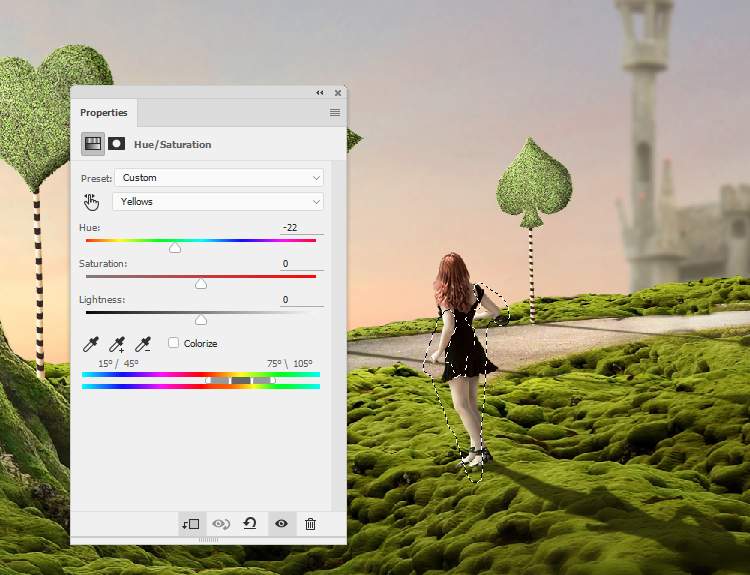Image resolution: width=750 pixels, height=575 pixels.
Task: Collapse the panel with double-arrow icon
Action: (320, 93)
